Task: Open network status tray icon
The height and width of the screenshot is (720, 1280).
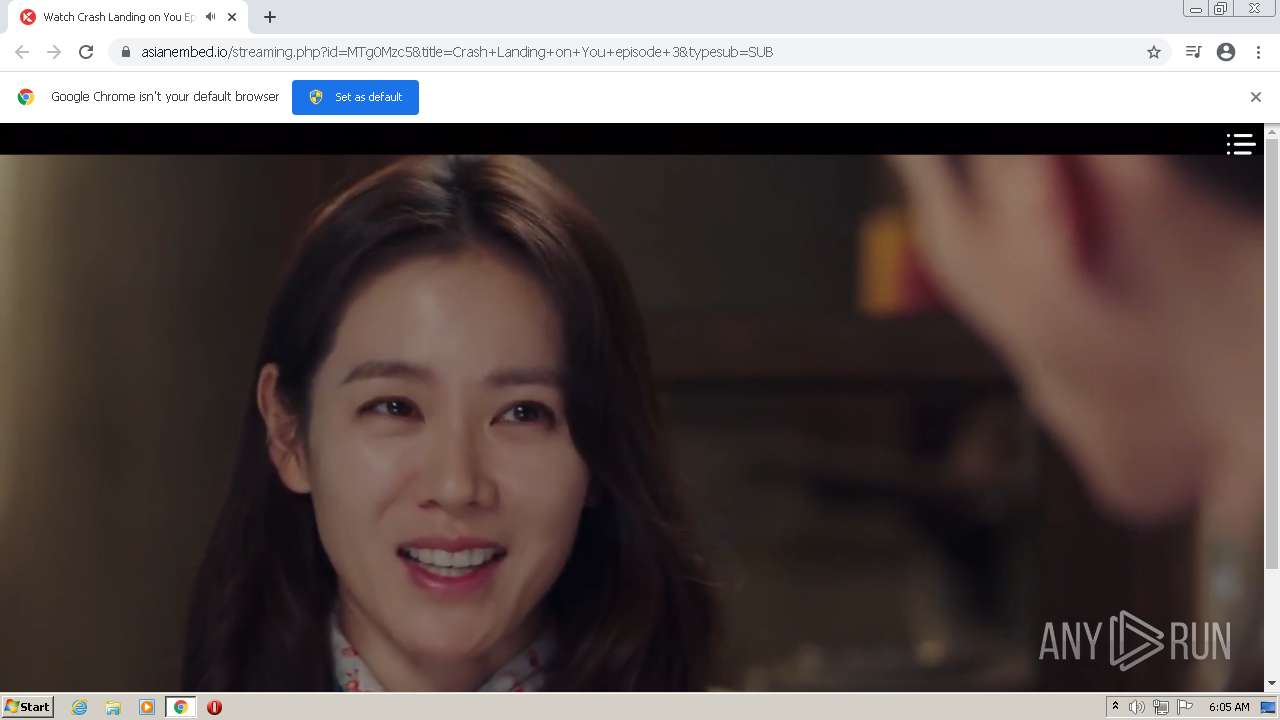Action: coord(1161,707)
